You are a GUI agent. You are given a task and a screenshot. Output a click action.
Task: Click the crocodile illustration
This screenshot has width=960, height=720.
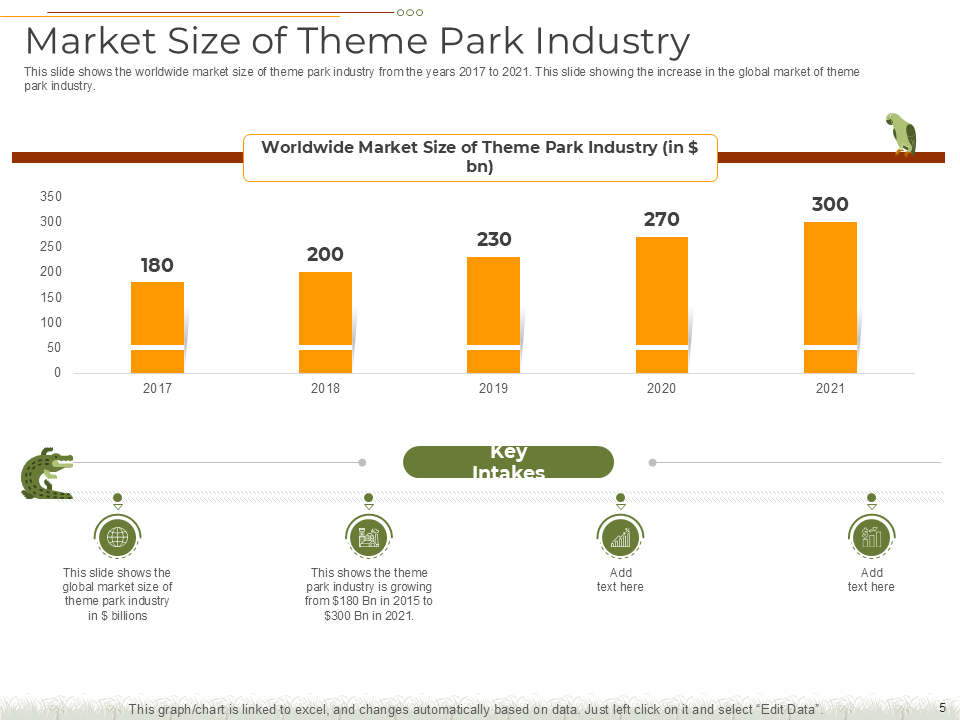(x=47, y=473)
